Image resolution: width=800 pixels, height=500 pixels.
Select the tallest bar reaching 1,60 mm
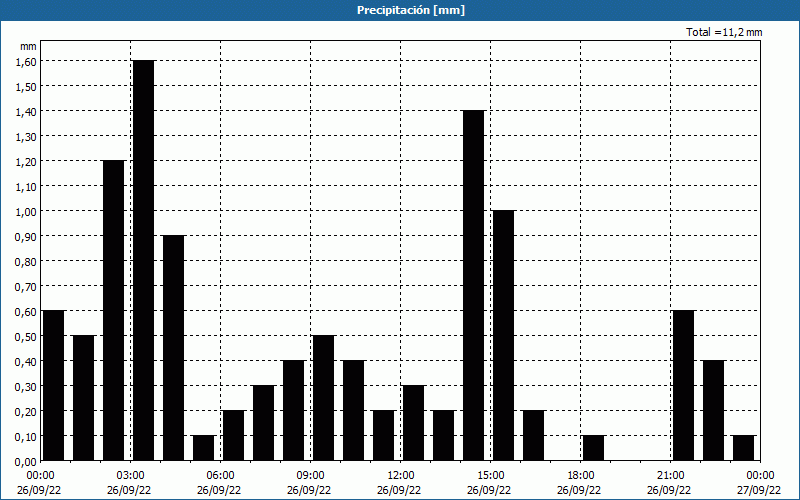coord(143,260)
